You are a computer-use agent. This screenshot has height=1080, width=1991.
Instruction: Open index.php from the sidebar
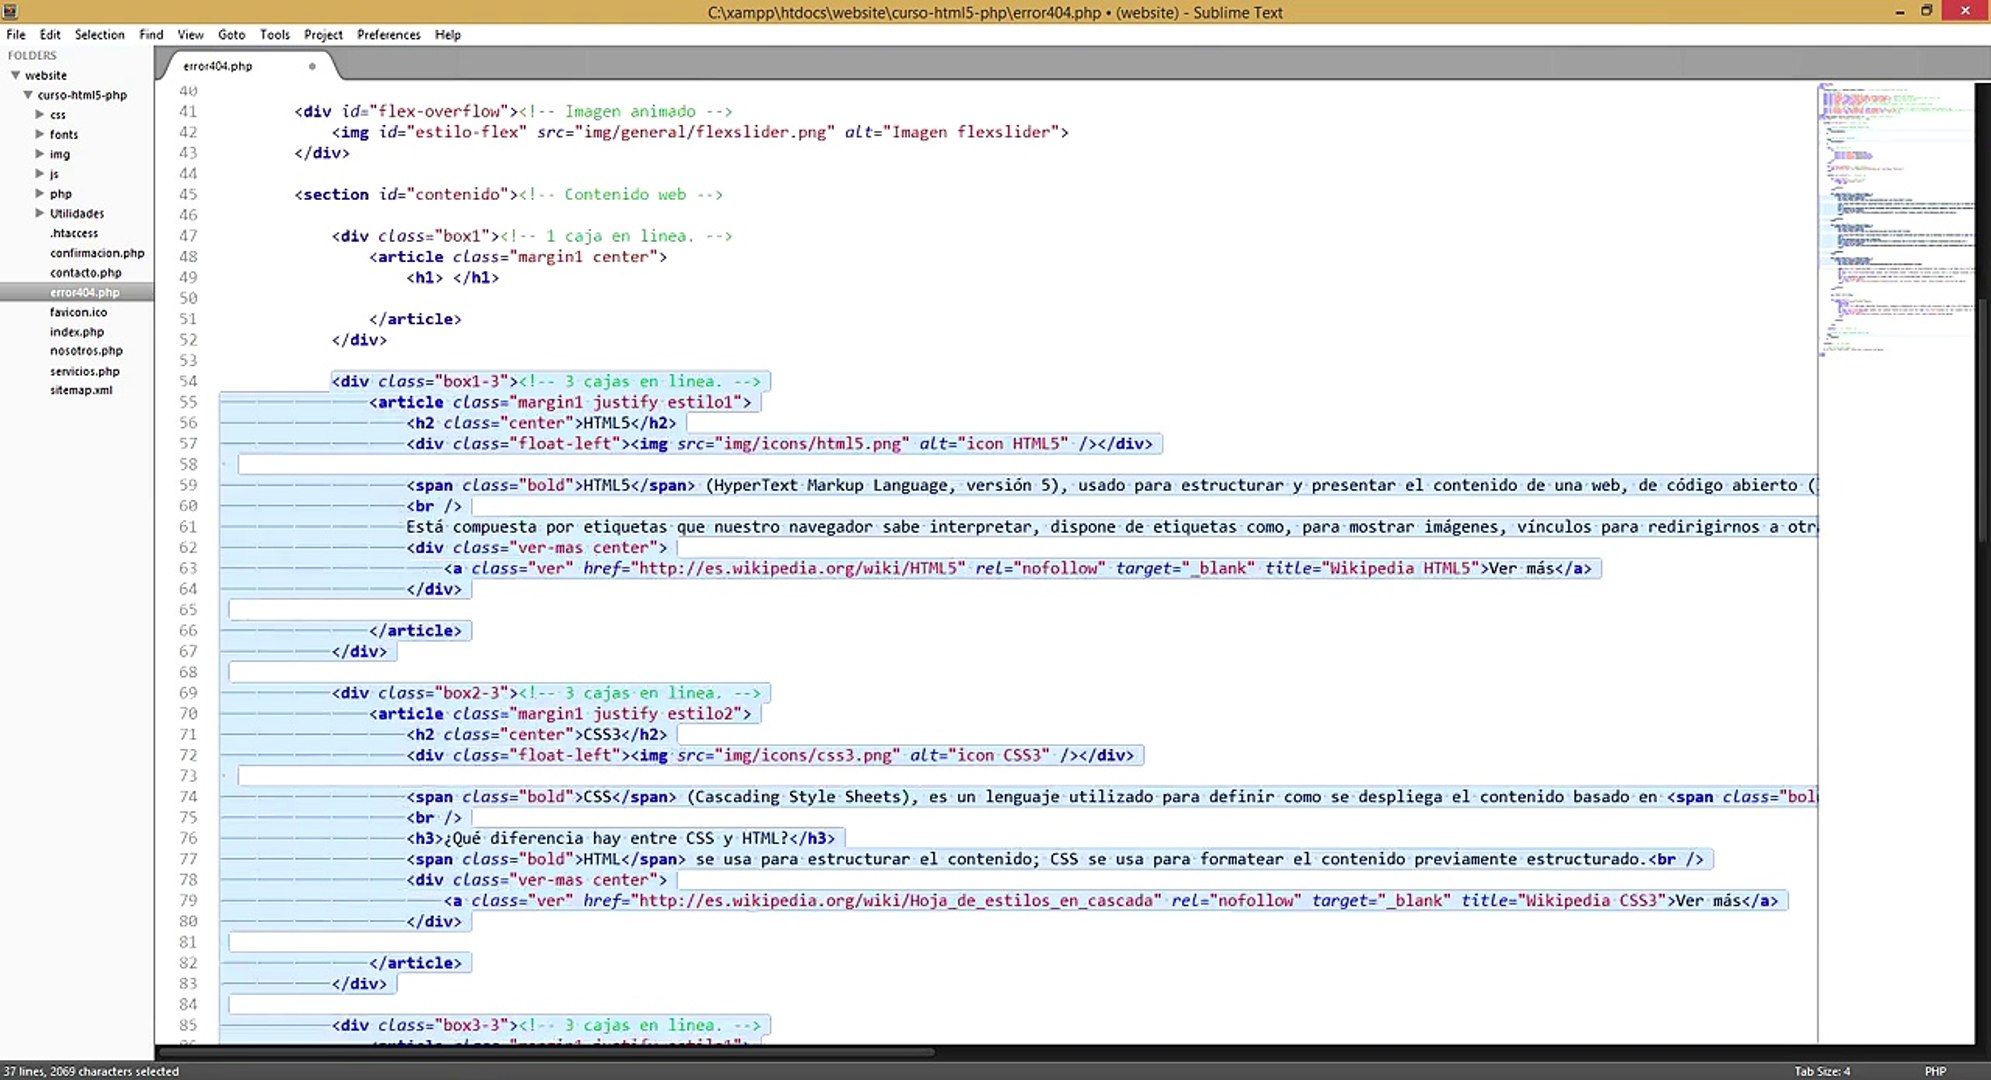77,331
